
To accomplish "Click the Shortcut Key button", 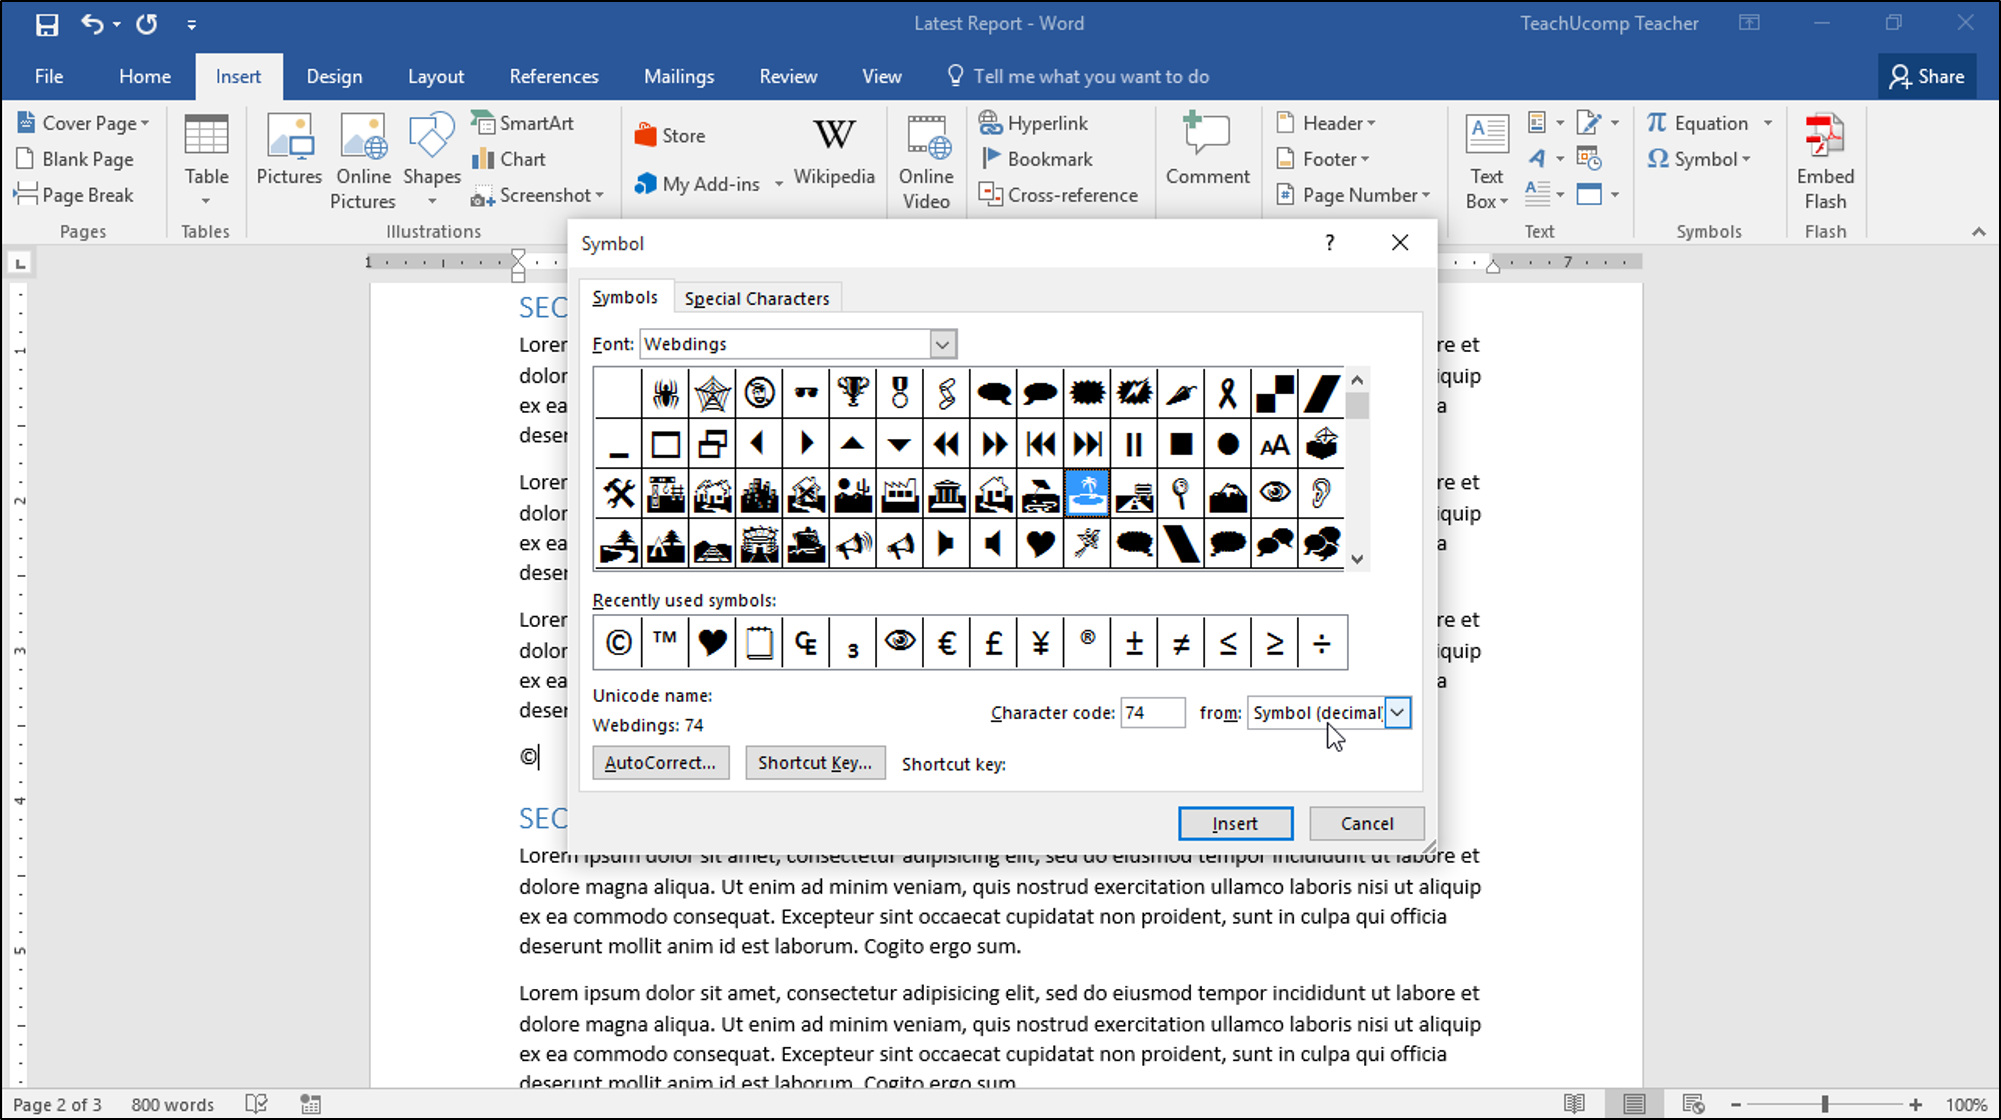I will click(815, 763).
